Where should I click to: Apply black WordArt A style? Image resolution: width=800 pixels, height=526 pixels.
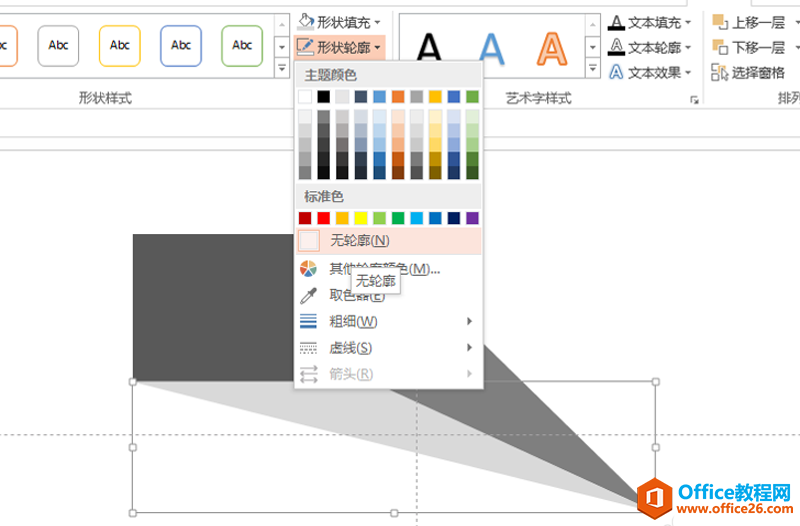pos(429,48)
